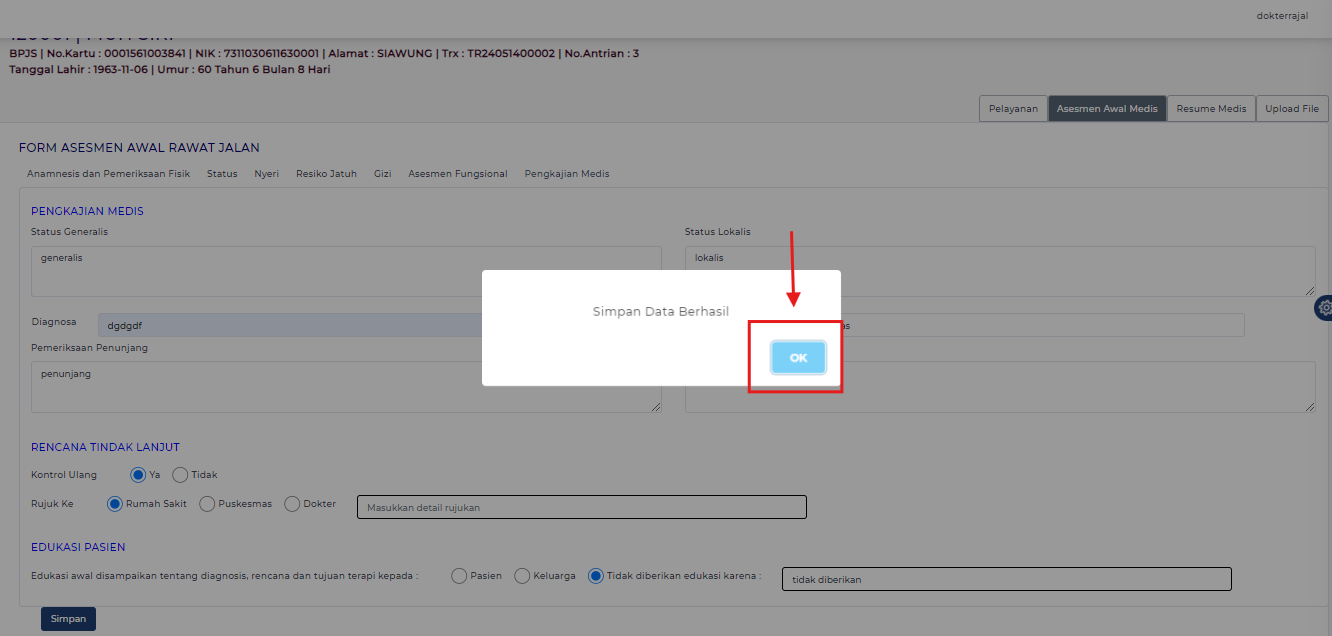Screen dimensions: 1332x636
Task: Select Dokter radio for Rujuk Ke
Action: point(292,504)
